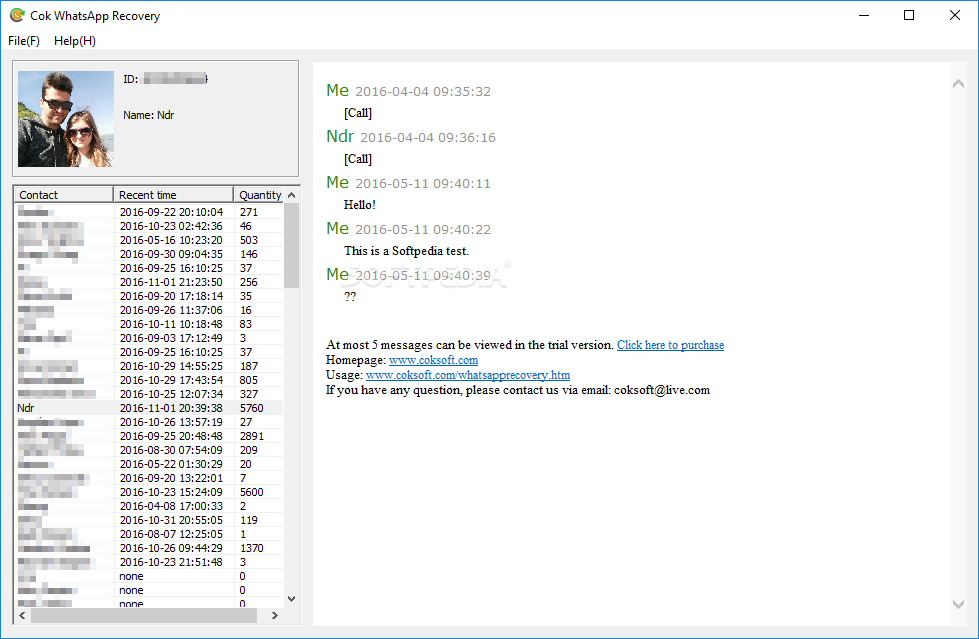Screen dimensions: 979x639
Task: Select row with time 2016-04-08 17:00:33
Action: click(x=149, y=506)
